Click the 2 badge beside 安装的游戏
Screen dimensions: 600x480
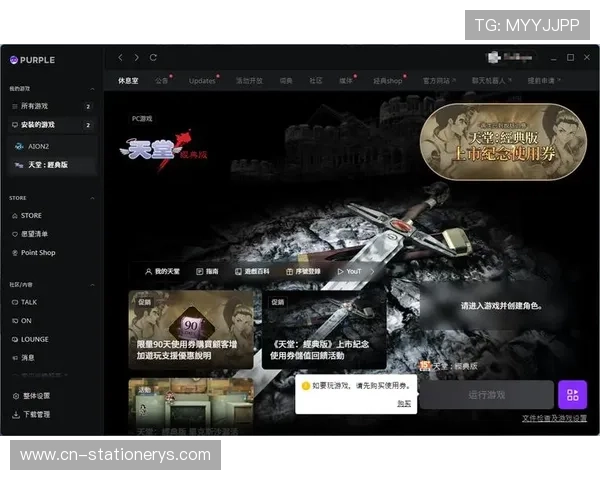[88, 125]
